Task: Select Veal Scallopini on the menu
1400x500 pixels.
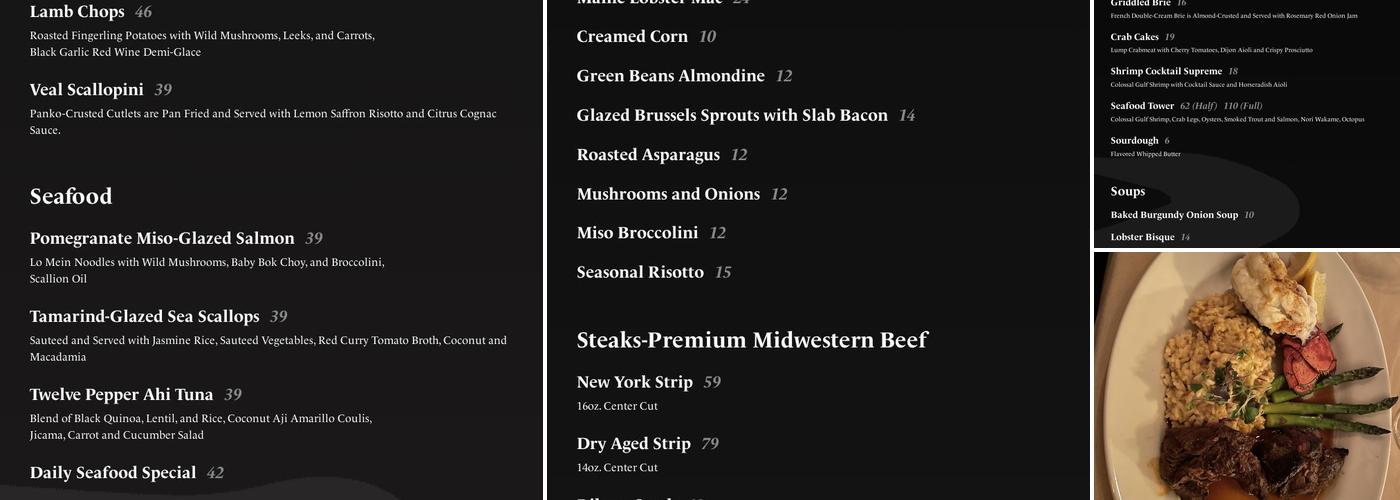Action: (x=87, y=90)
